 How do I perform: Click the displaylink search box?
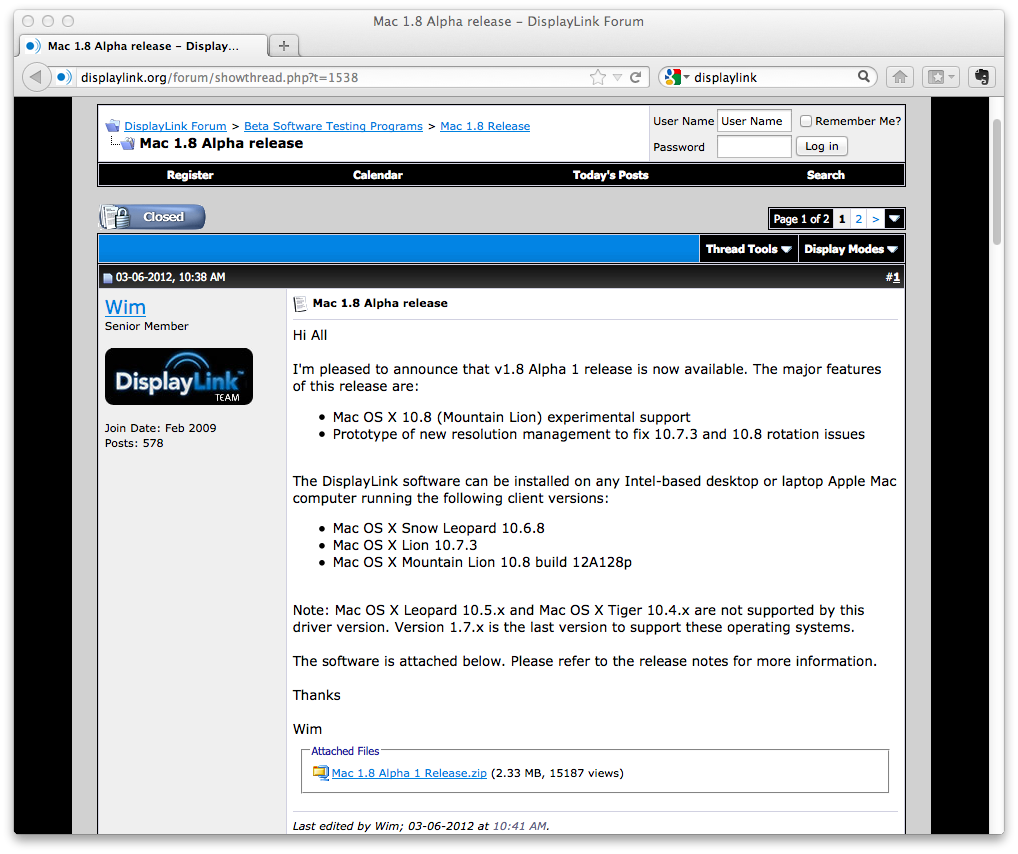[773, 77]
